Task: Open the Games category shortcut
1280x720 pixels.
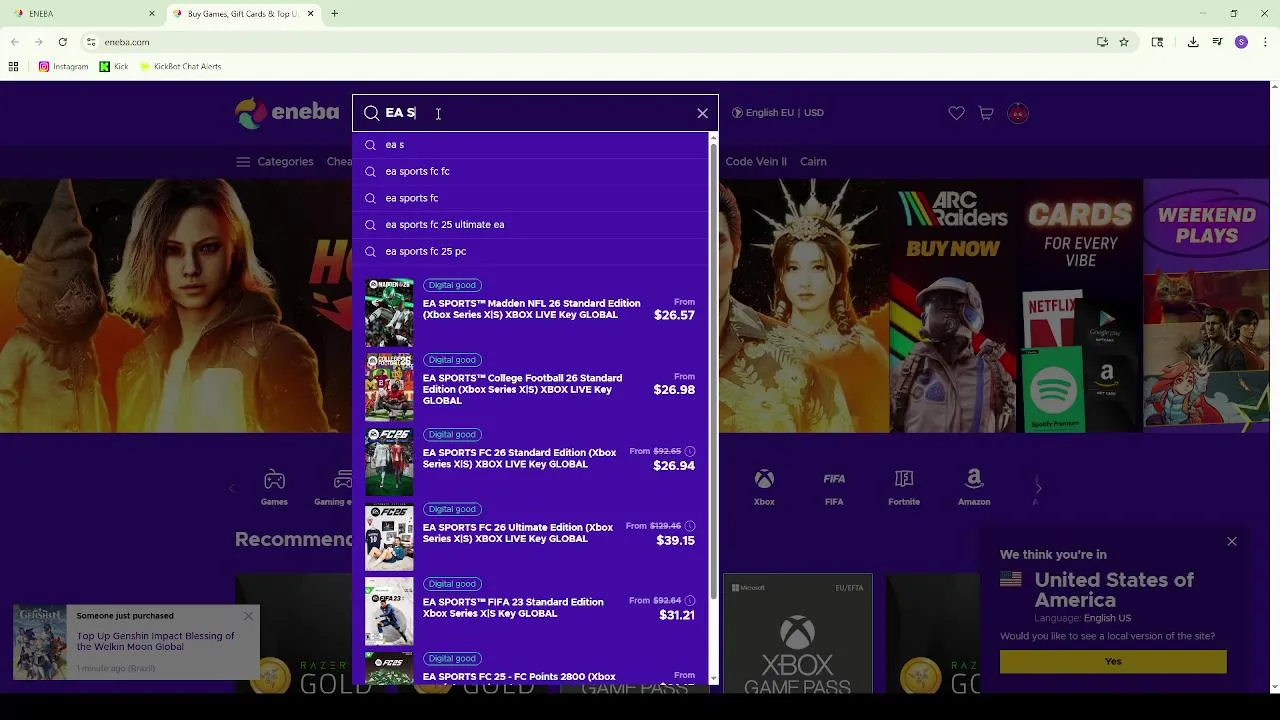Action: [274, 488]
